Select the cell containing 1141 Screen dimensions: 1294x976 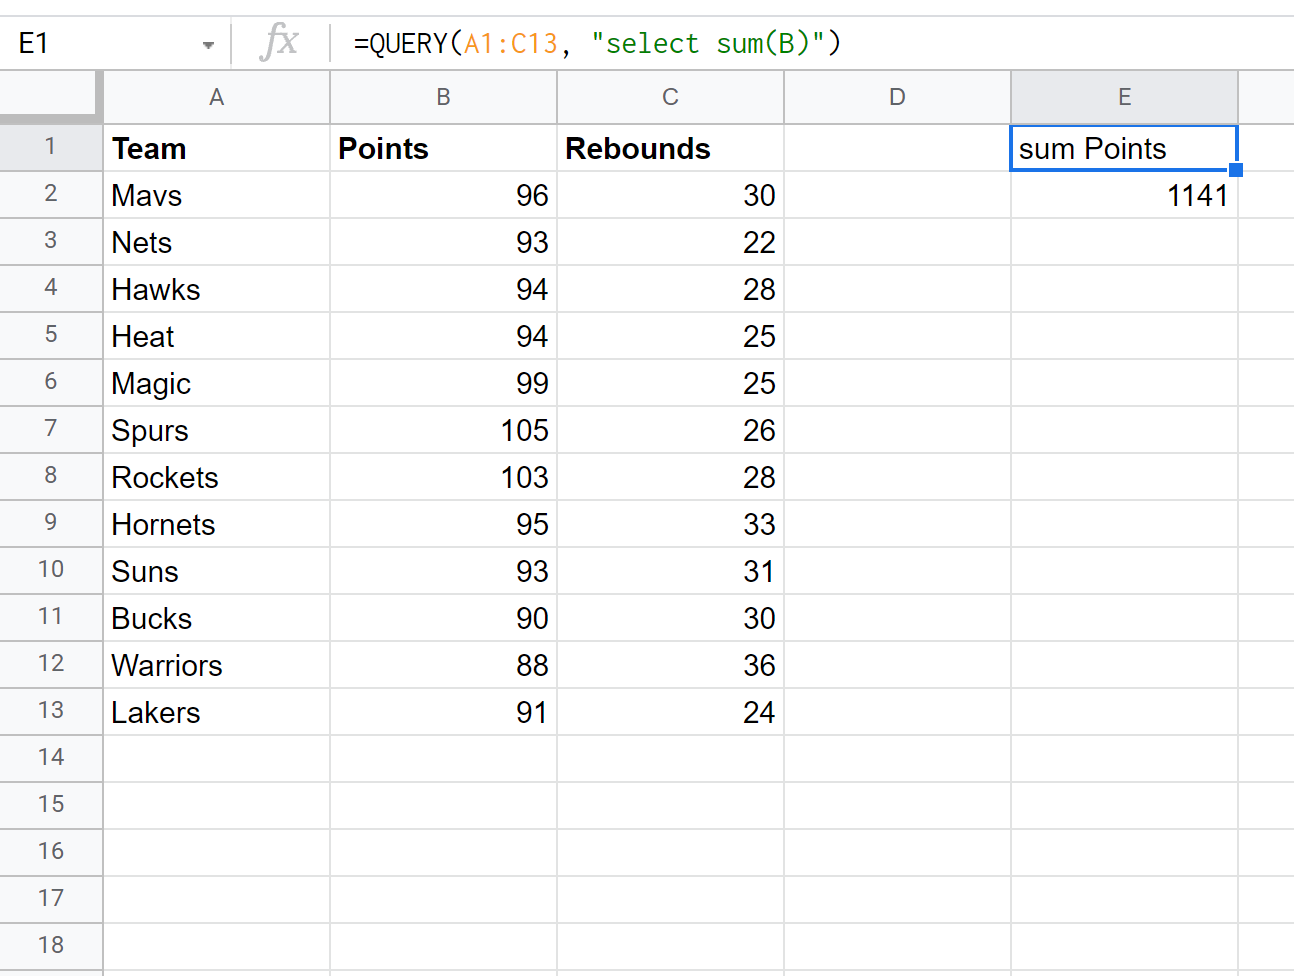[1124, 195]
